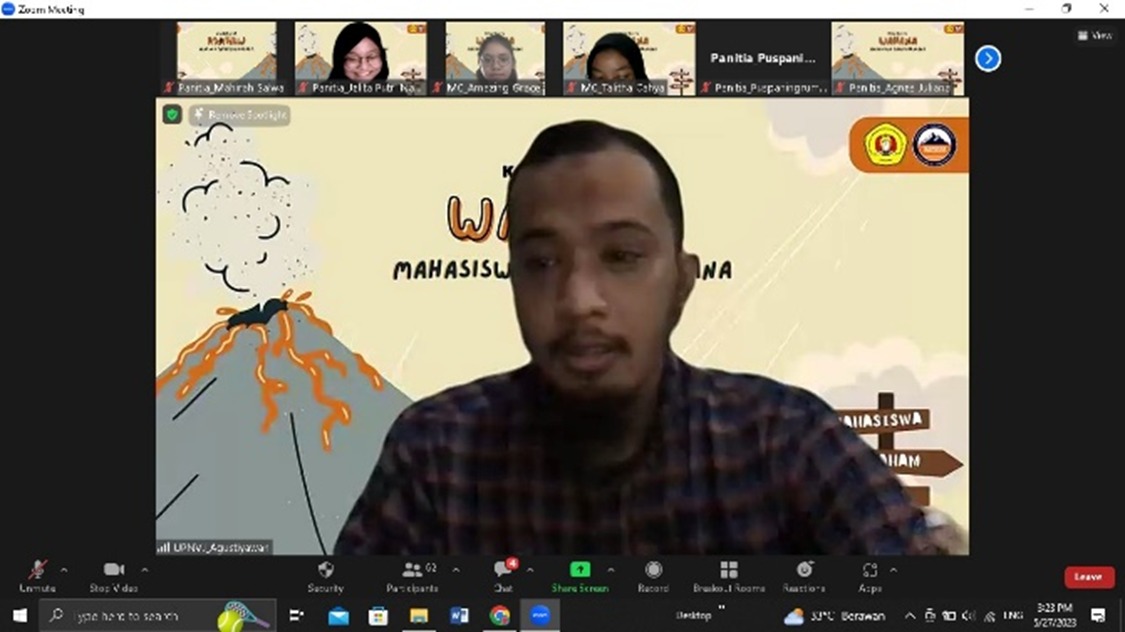
Task: Open the Security shield options
Action: tap(325, 575)
